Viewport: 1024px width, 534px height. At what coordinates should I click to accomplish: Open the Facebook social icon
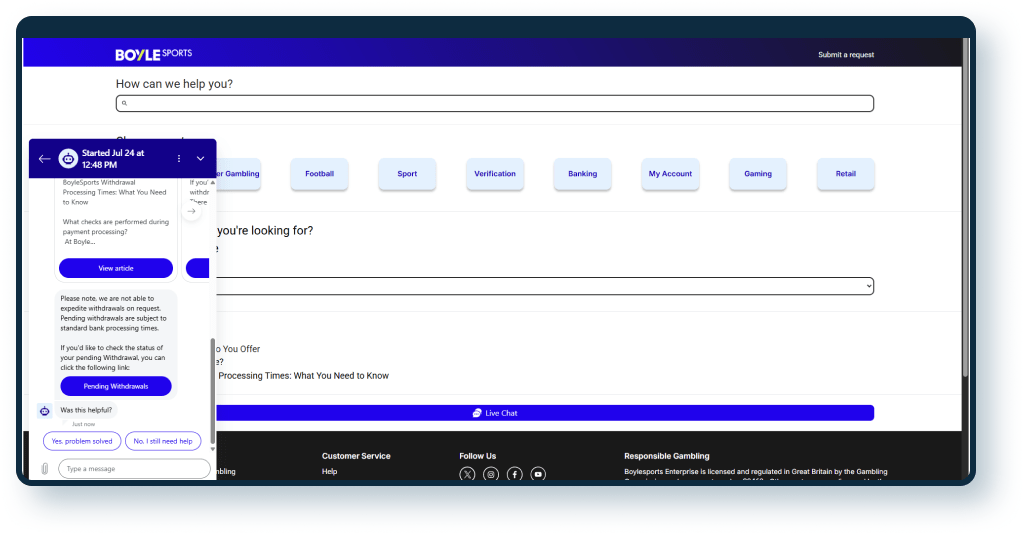515,474
